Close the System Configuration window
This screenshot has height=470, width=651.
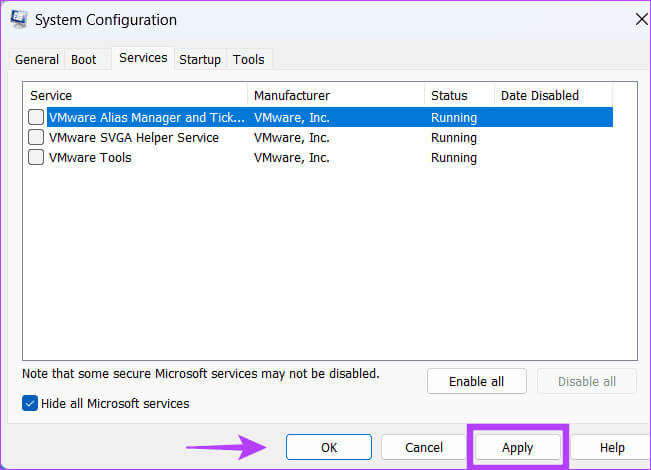tap(642, 19)
